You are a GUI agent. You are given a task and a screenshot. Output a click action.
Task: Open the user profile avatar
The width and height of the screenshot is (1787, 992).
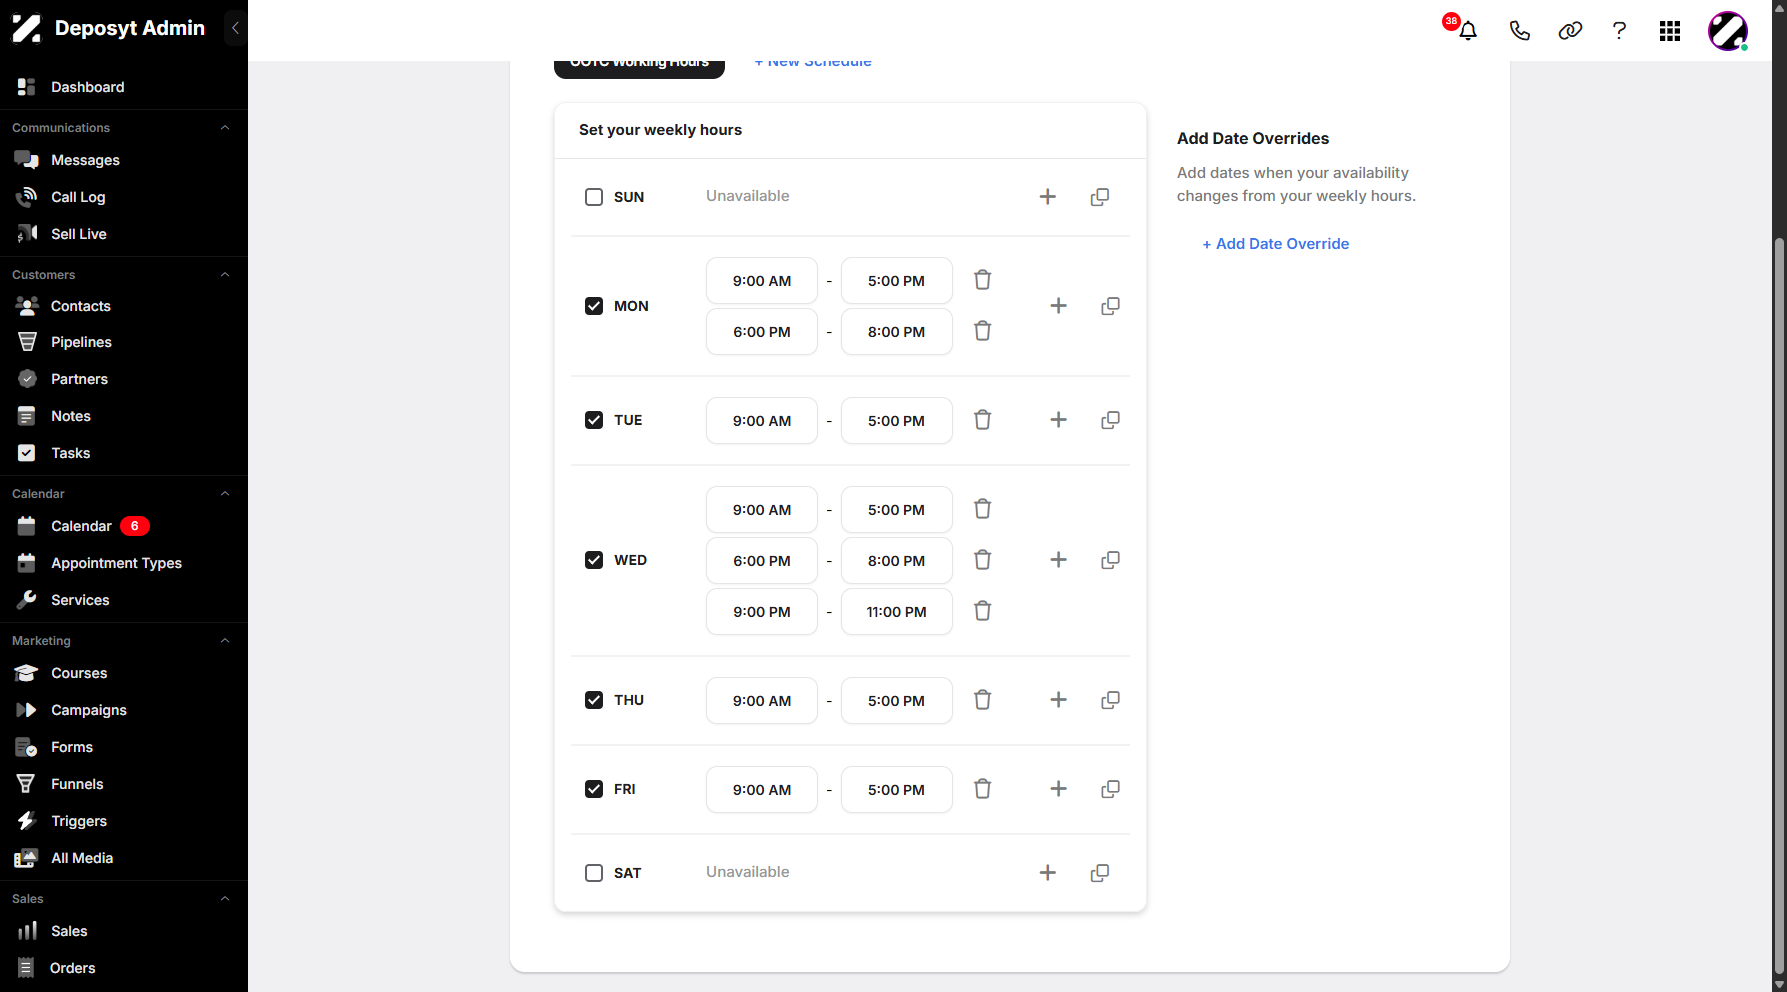pyautogui.click(x=1727, y=31)
